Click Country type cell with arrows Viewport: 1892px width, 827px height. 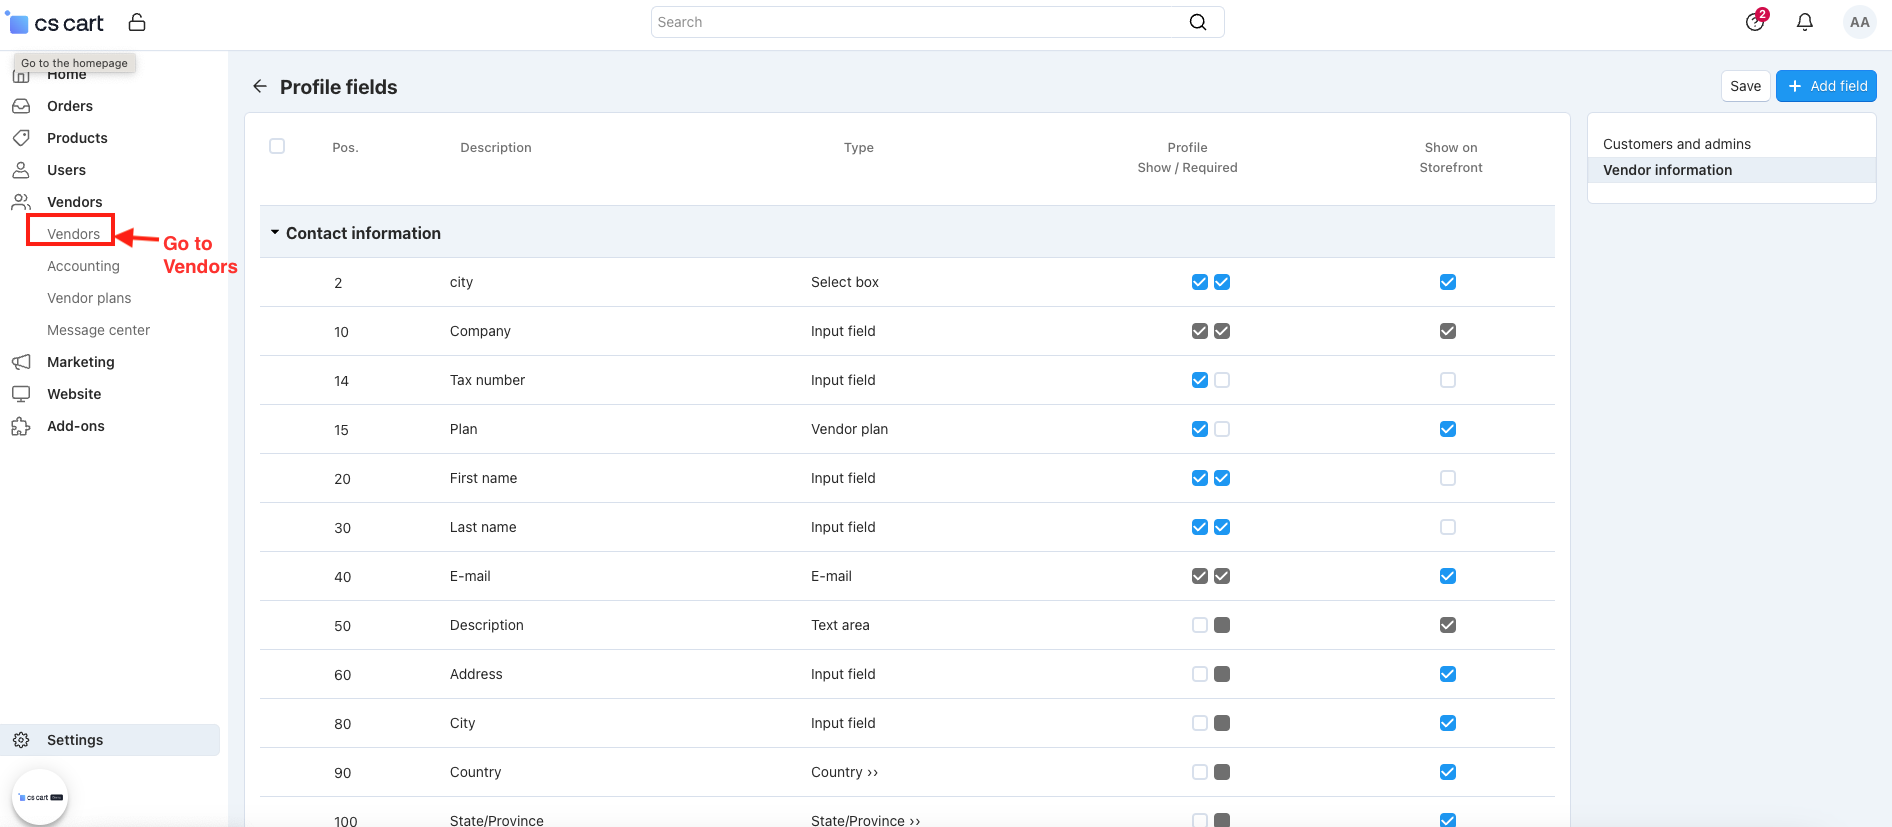(x=845, y=772)
